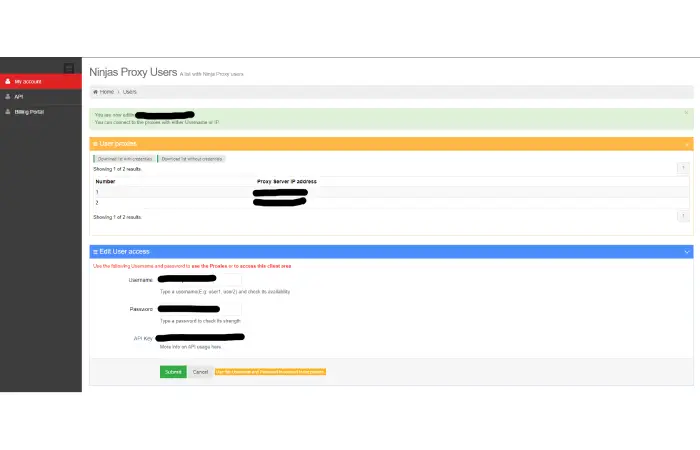
Task: Click the Edit User access panel title
Action: [x=124, y=252]
